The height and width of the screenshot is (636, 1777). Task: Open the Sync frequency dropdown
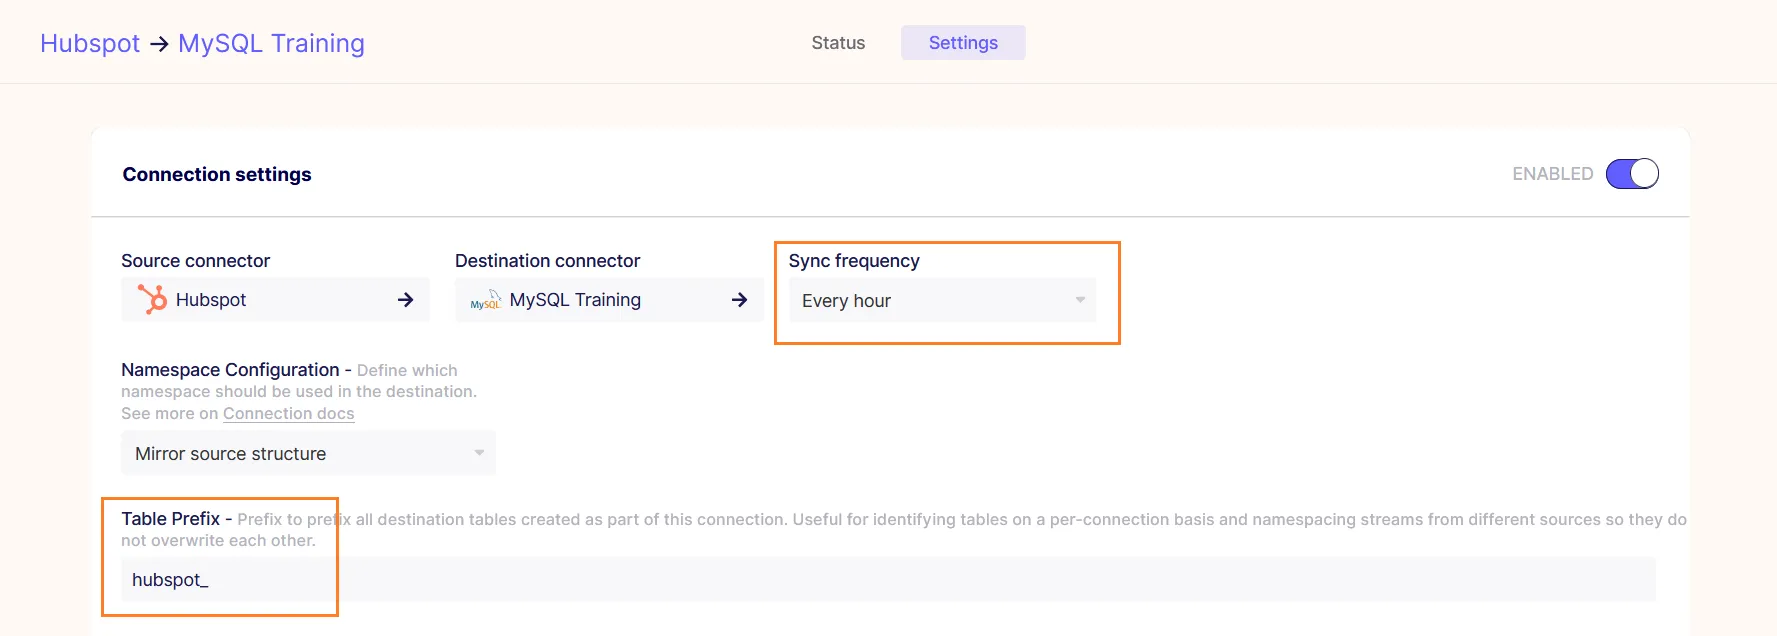coord(942,300)
